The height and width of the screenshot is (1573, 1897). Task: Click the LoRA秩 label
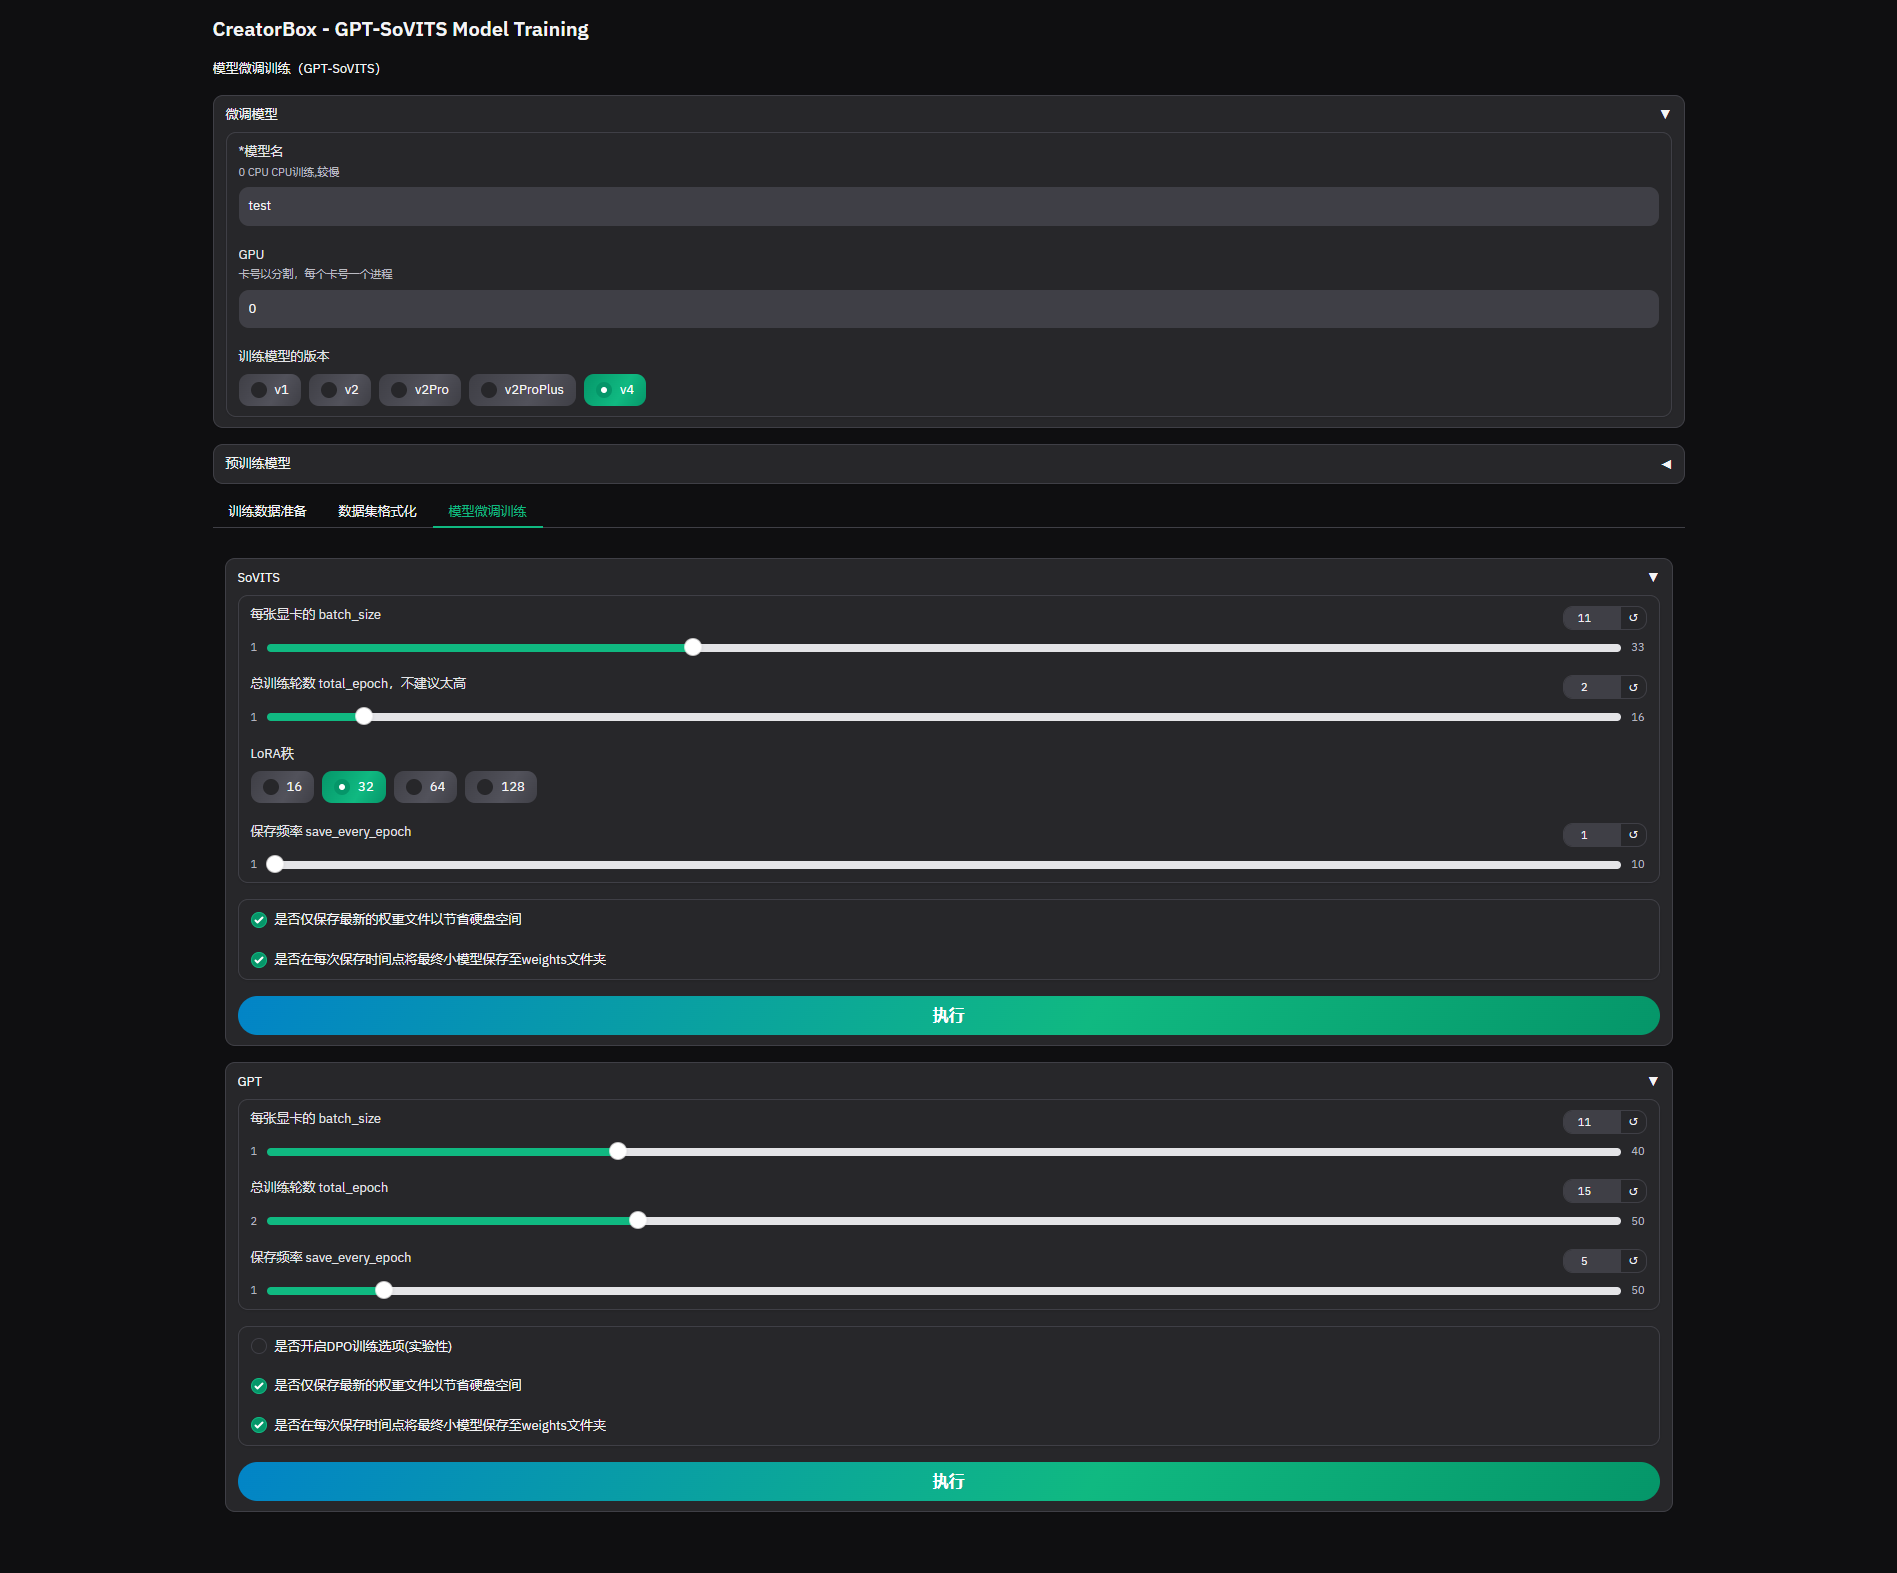point(272,753)
